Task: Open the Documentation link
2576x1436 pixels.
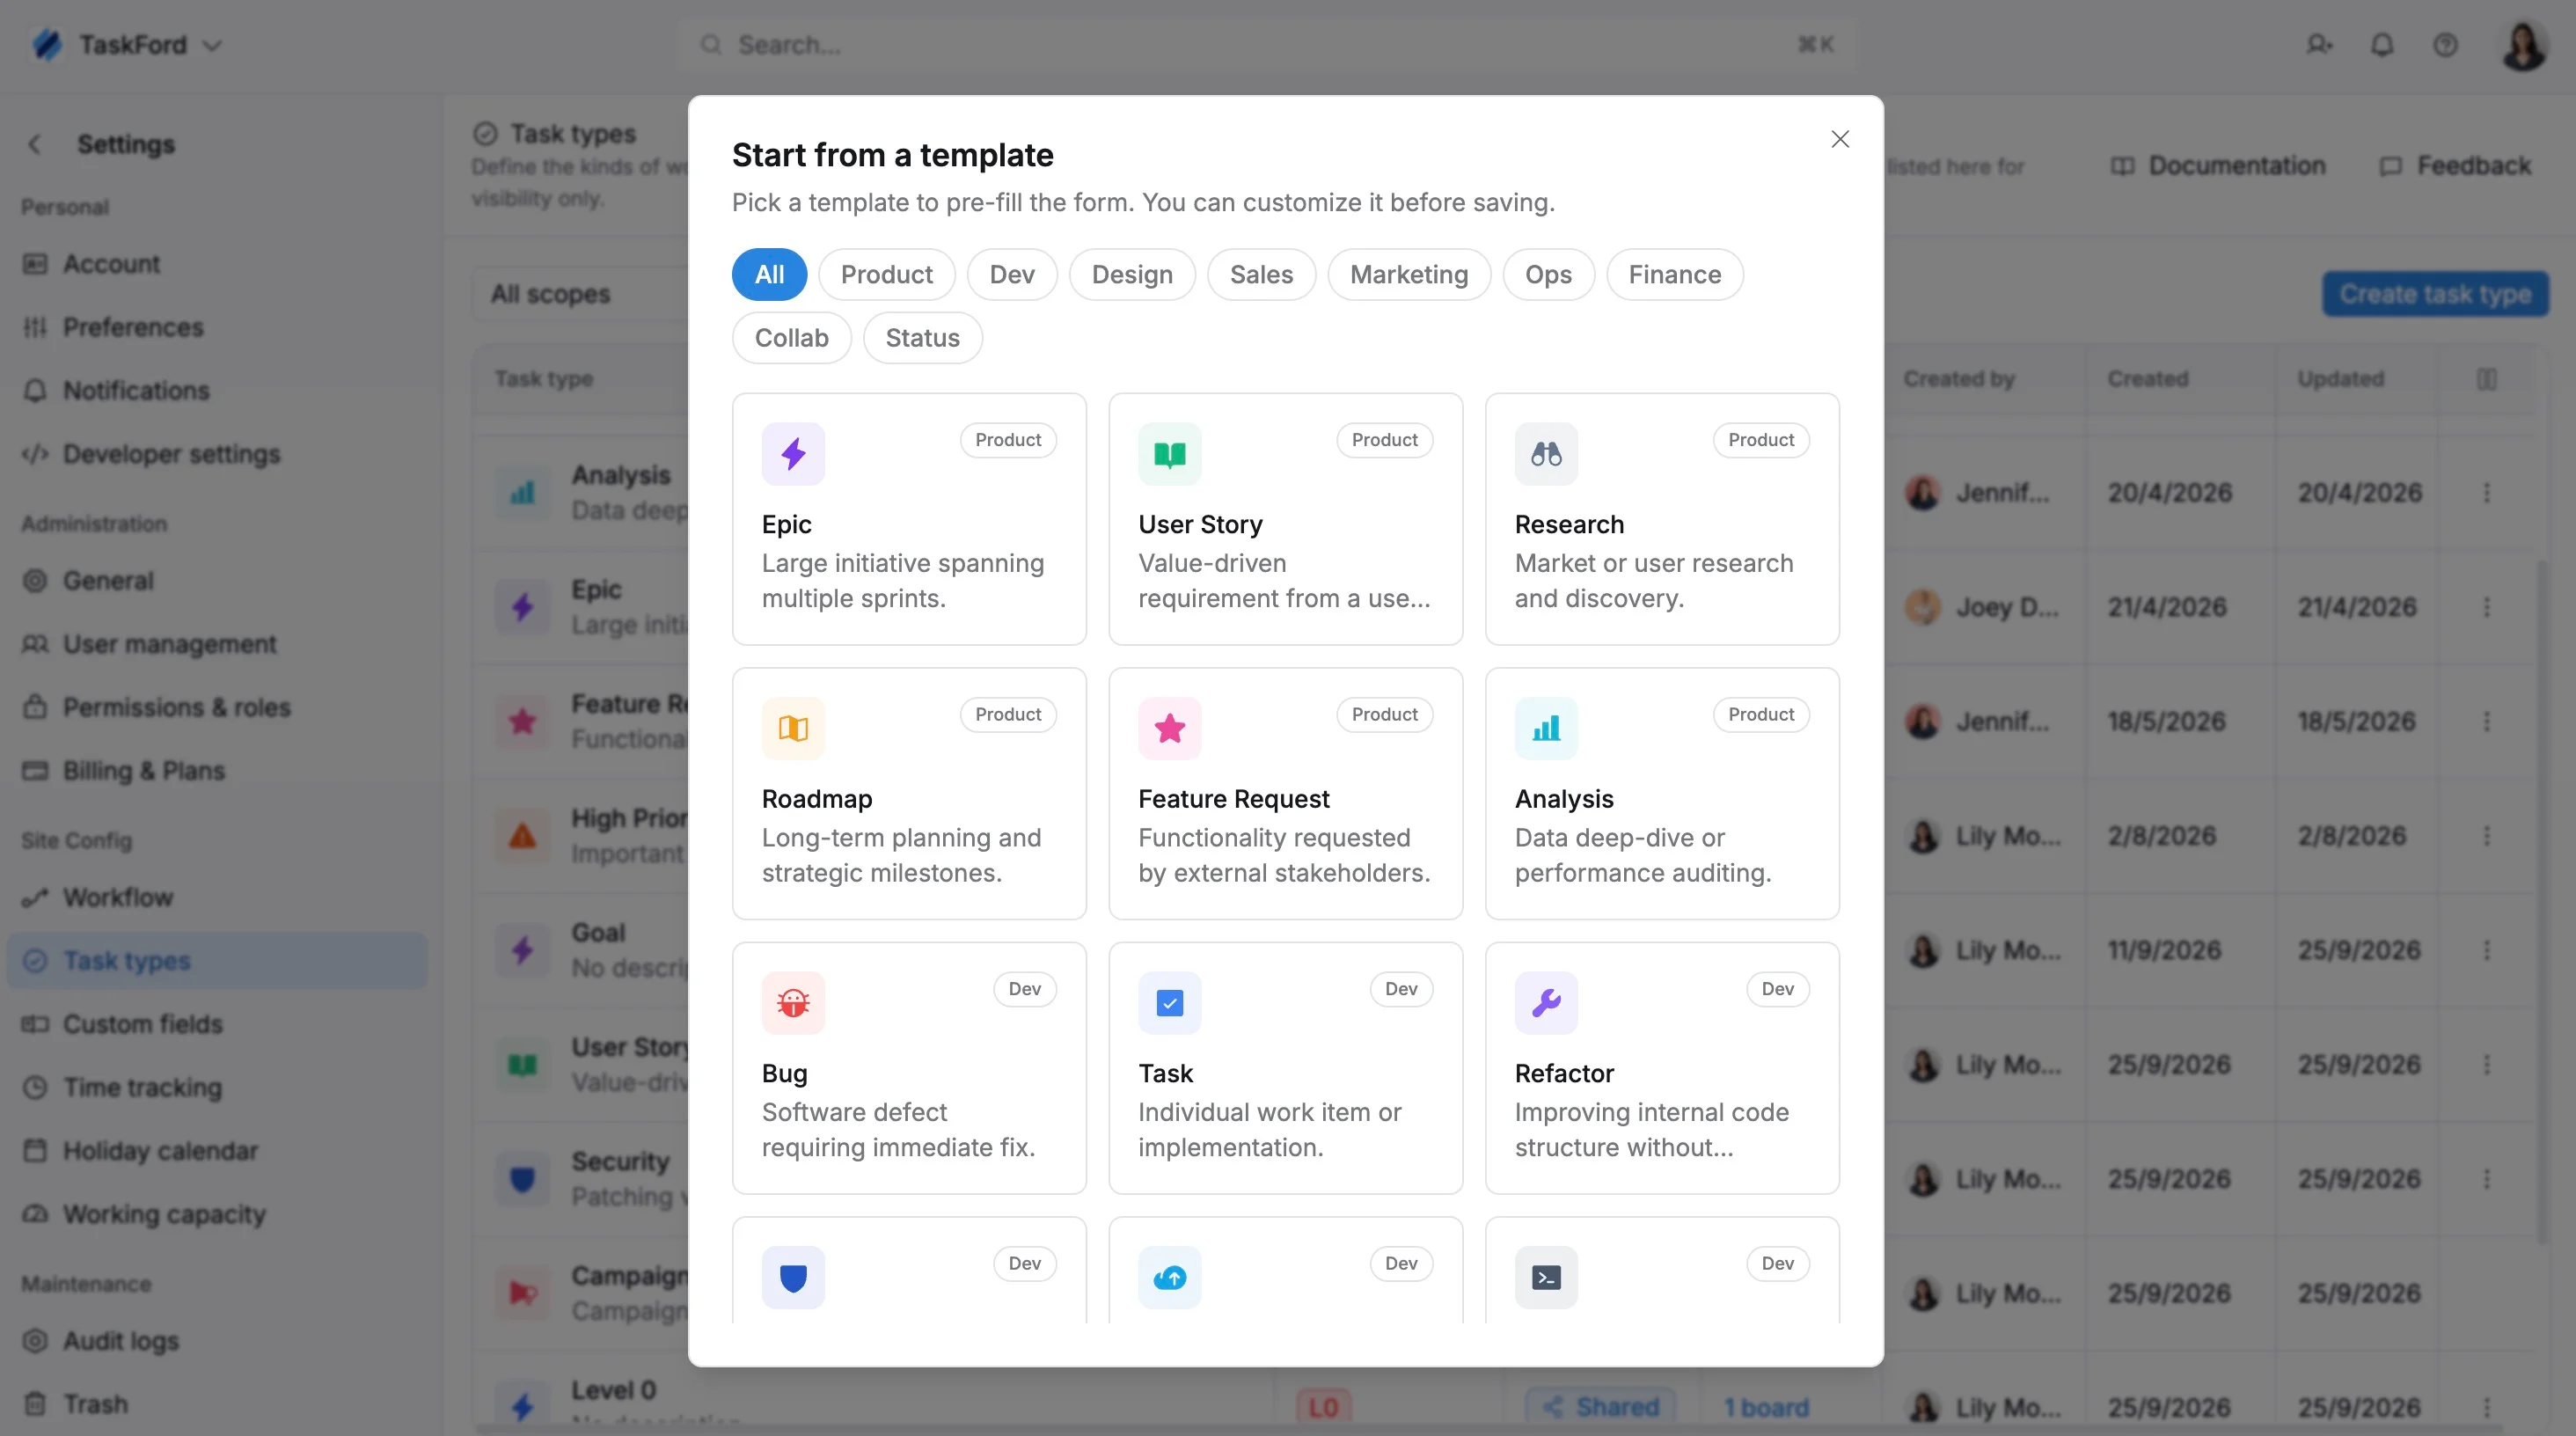Action: pyautogui.click(x=2218, y=166)
